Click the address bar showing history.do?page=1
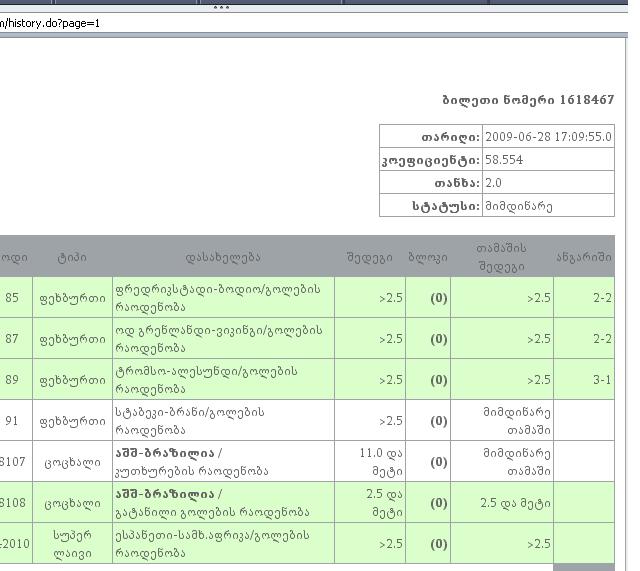Viewport: 640px width, 571px height. (x=312, y=23)
